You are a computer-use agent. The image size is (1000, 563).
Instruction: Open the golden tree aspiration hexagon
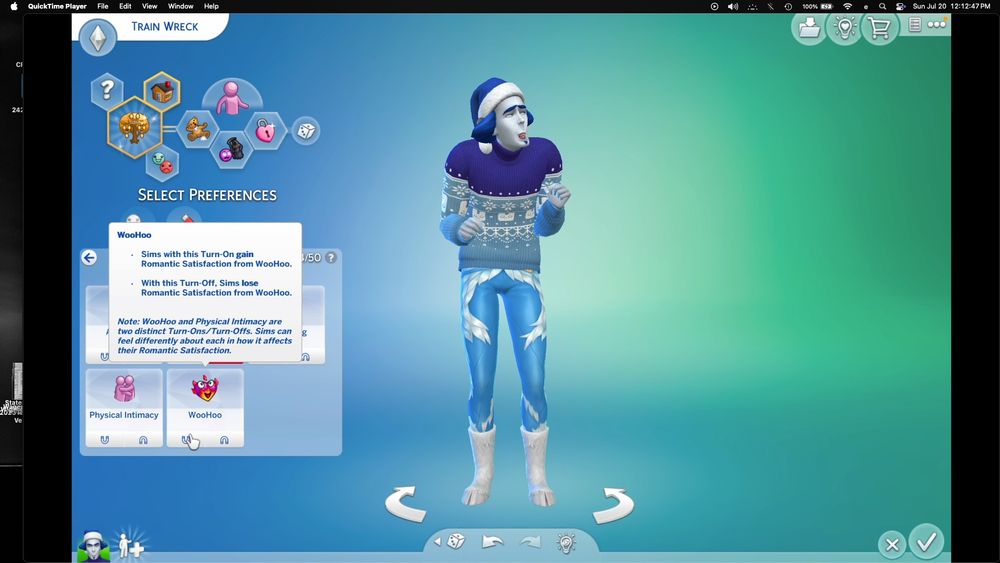pyautogui.click(x=135, y=128)
